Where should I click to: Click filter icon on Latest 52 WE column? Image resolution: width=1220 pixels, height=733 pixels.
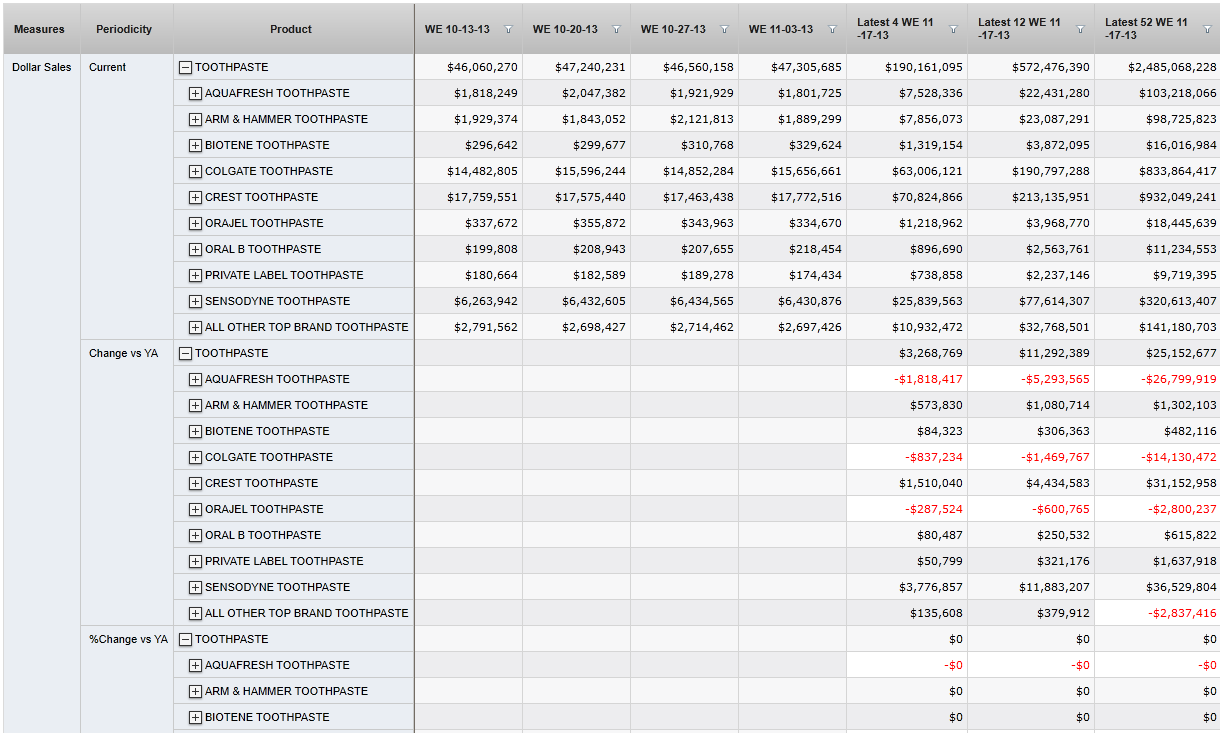1207,30
